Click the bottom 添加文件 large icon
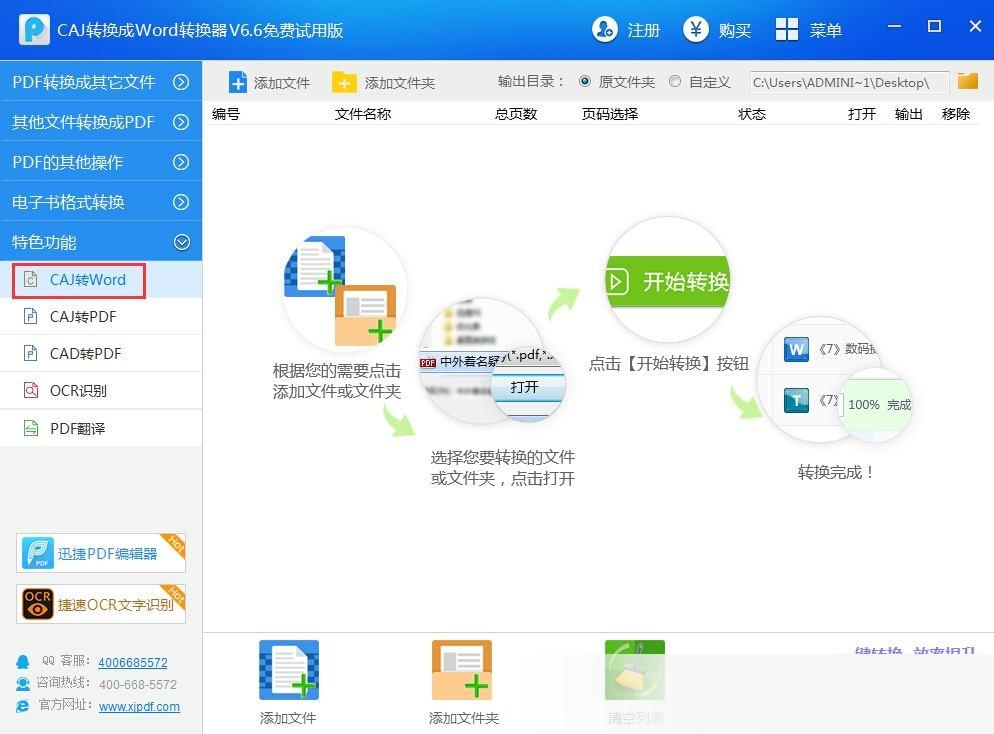994x734 pixels. click(x=288, y=670)
